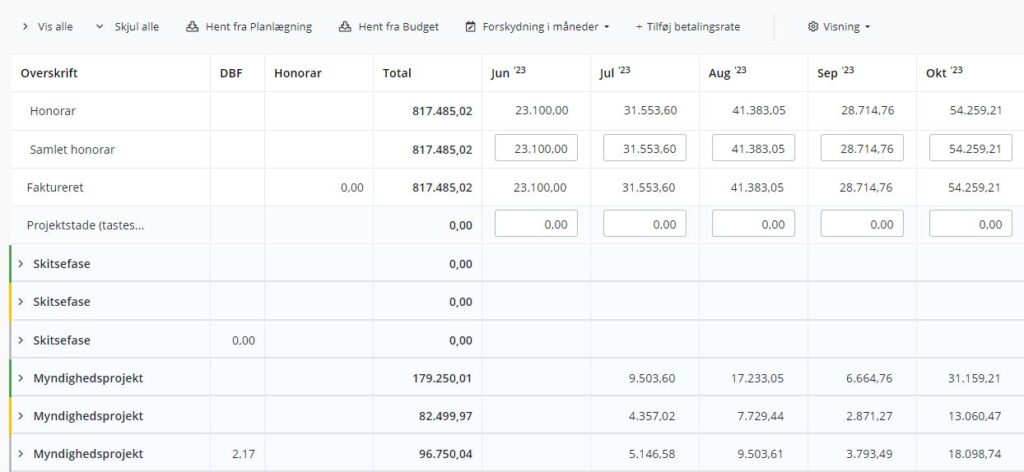The image size is (1024, 472).
Task: Click Myndighedsprojekt Okt value 31.159,21
Action: click(x=975, y=378)
